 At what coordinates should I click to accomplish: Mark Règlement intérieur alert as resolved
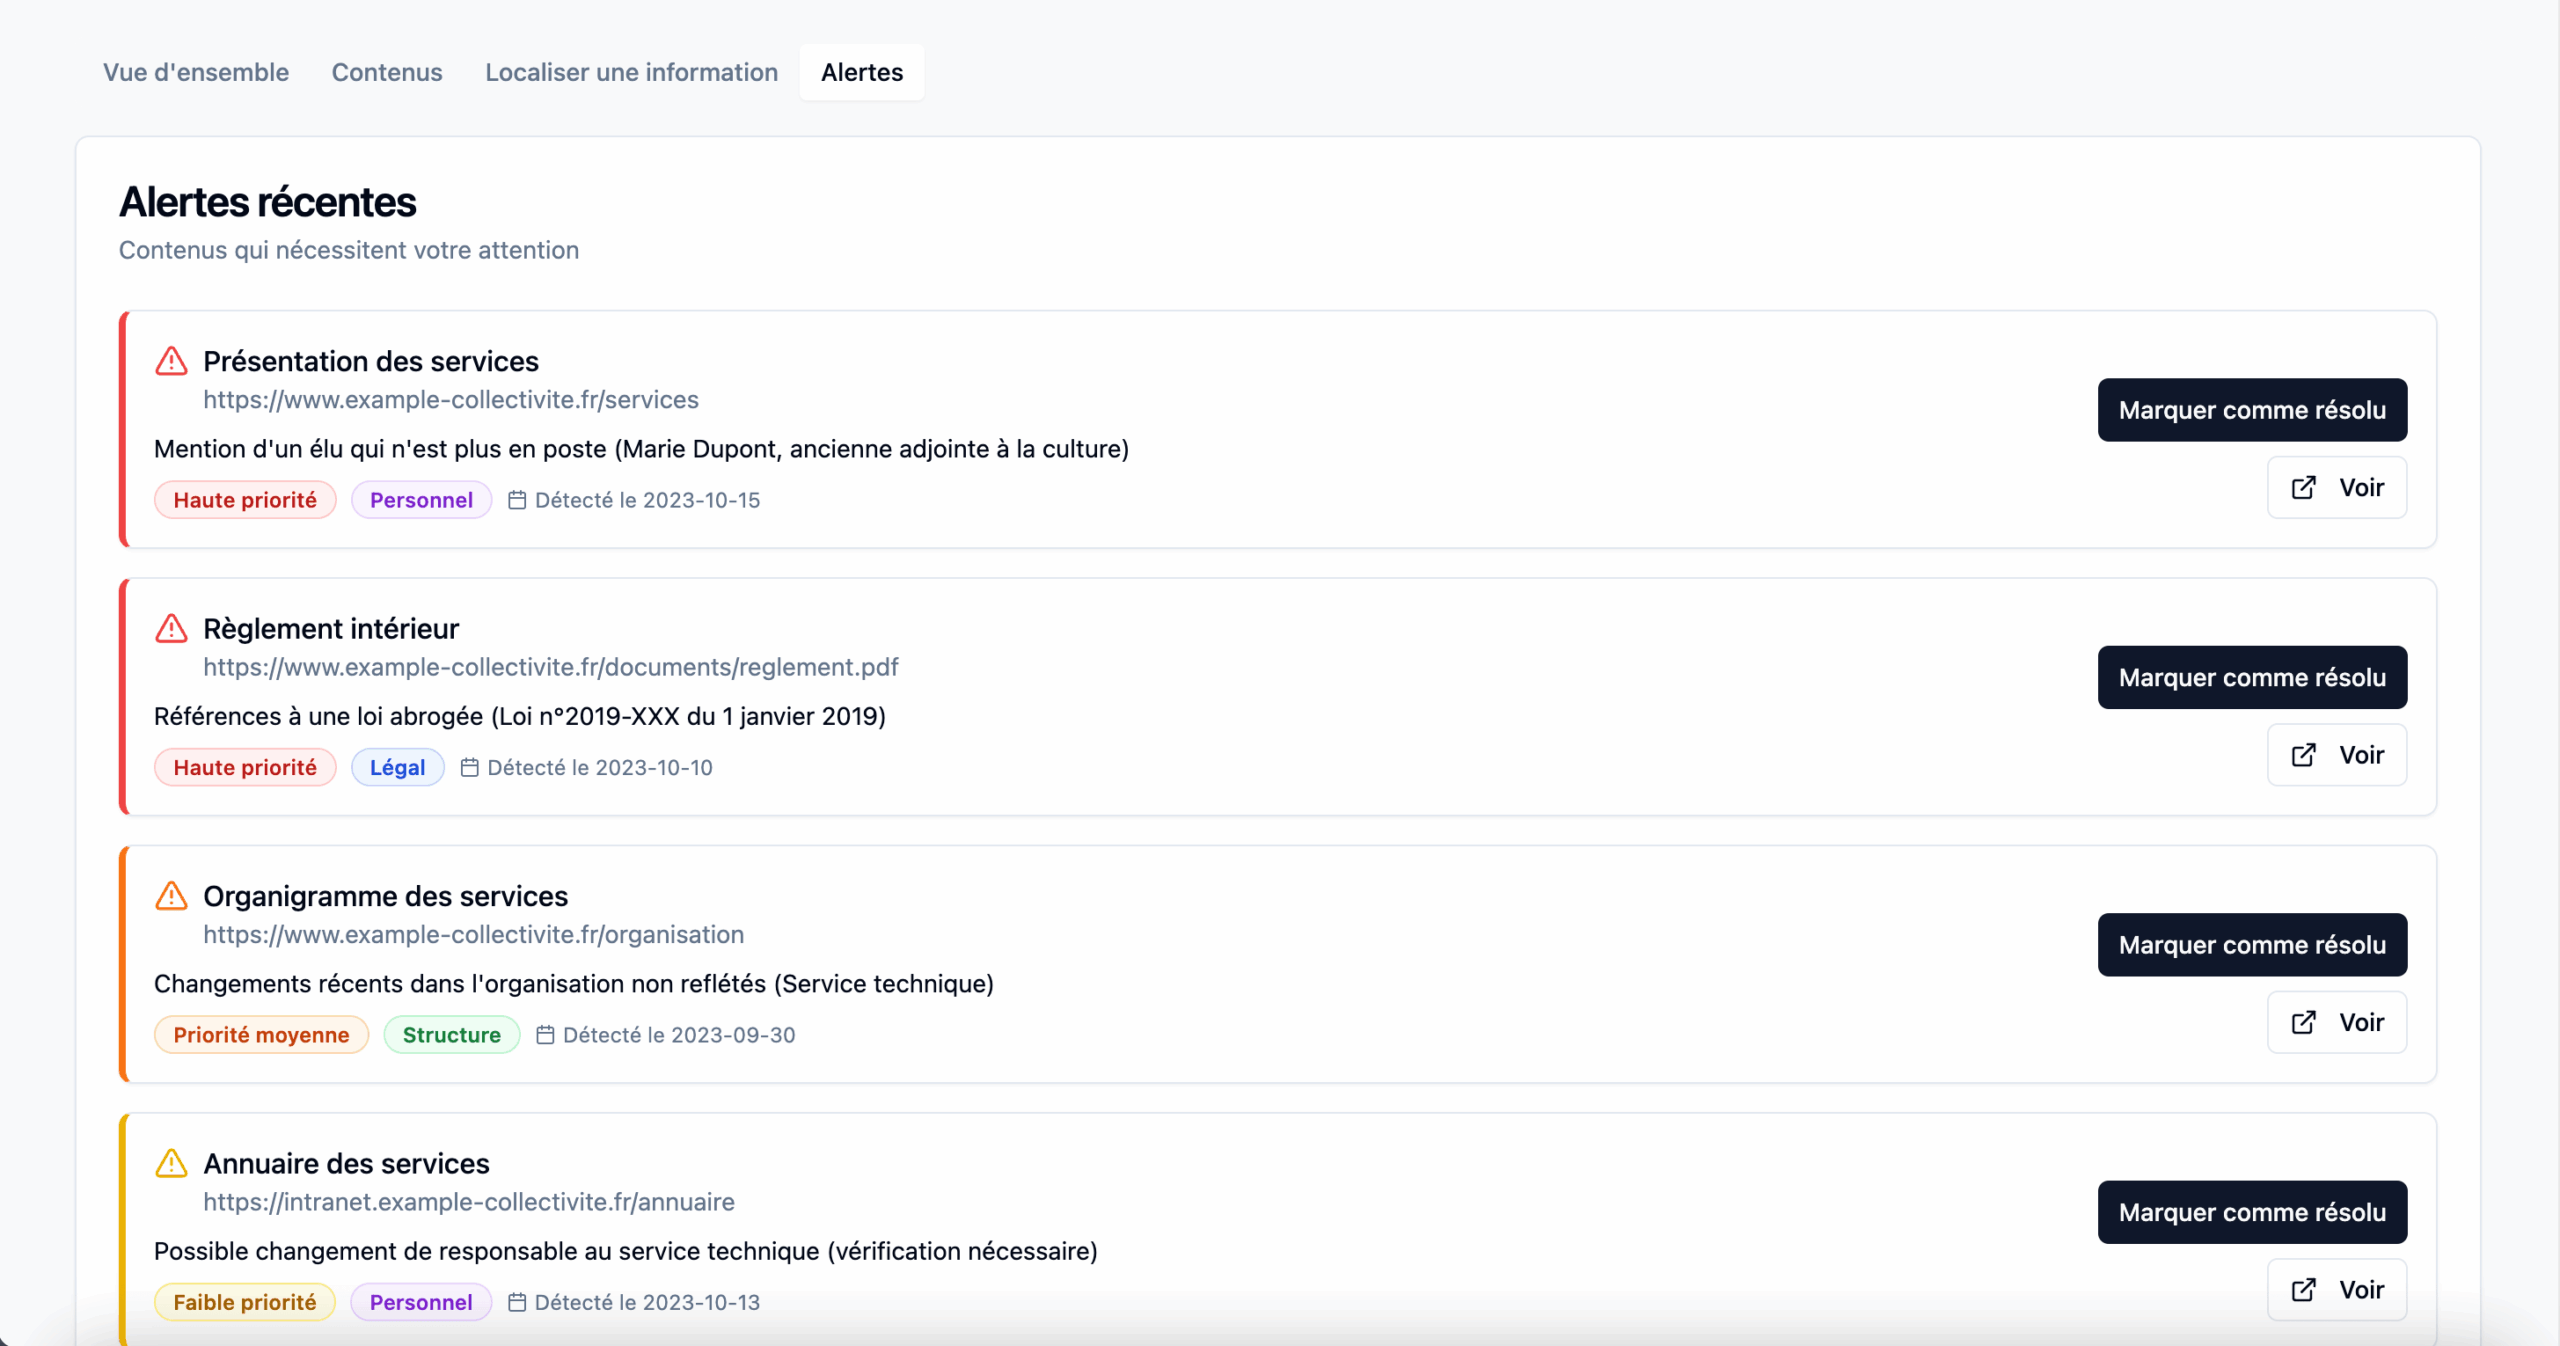2252,677
